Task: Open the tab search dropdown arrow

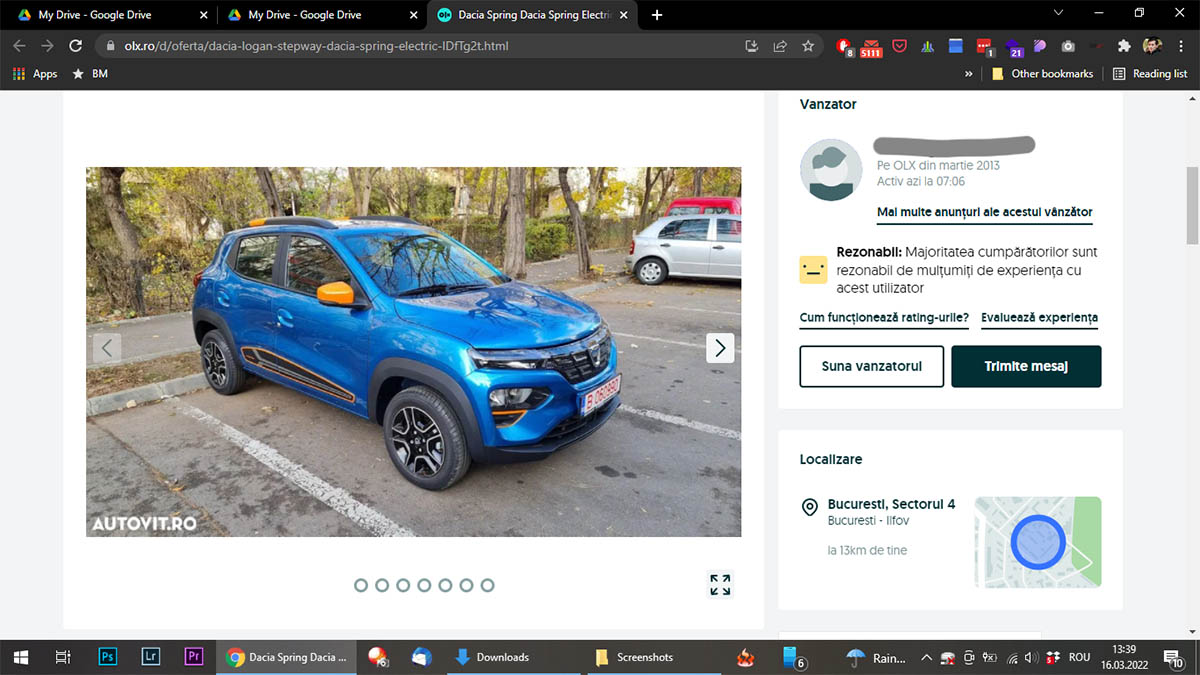Action: coord(1059,13)
